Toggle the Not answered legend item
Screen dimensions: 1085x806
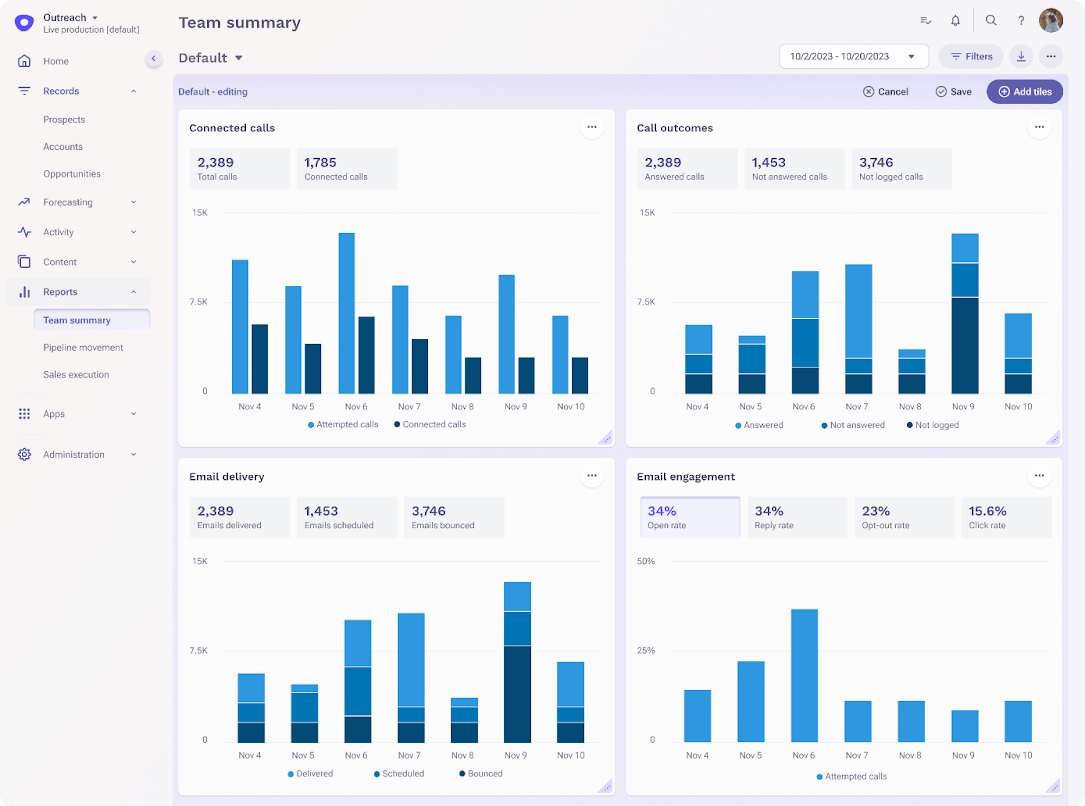pyautogui.click(x=852, y=425)
